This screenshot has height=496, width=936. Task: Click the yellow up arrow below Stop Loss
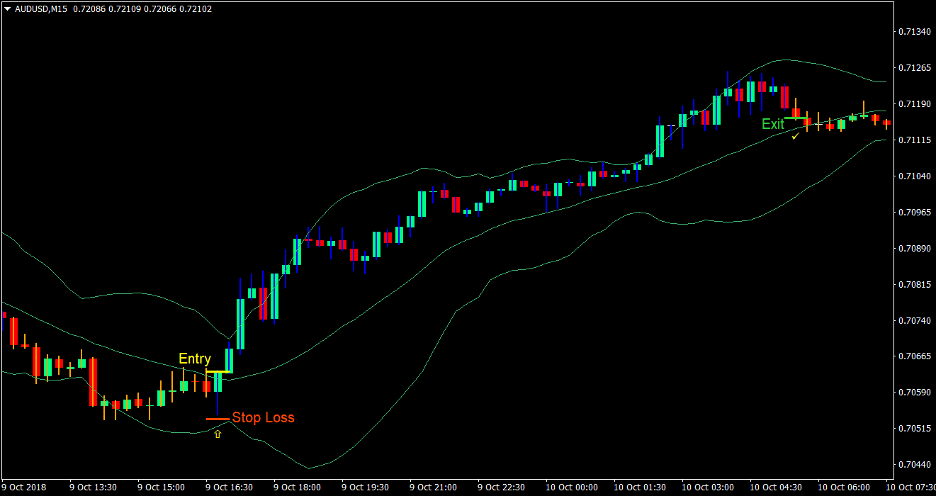coord(218,435)
